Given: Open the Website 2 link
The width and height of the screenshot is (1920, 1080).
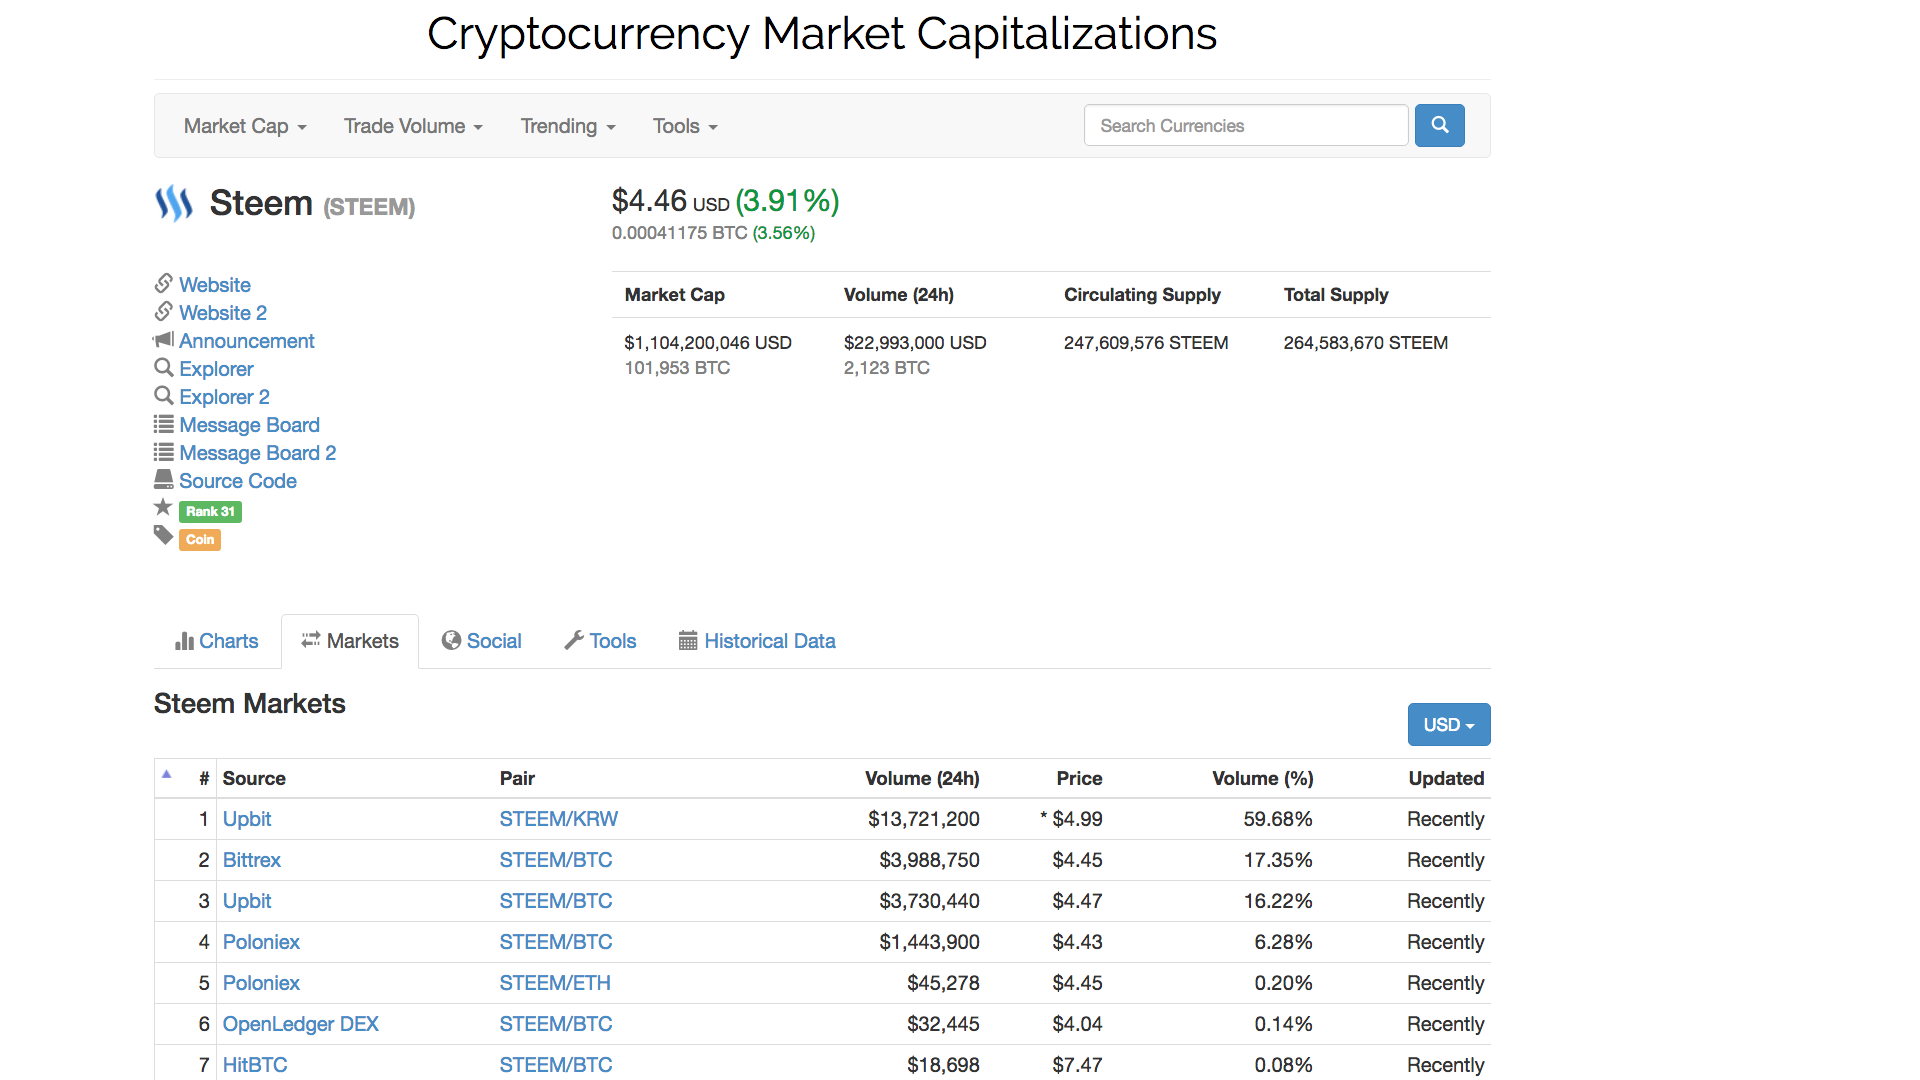Looking at the screenshot, I should click(223, 313).
